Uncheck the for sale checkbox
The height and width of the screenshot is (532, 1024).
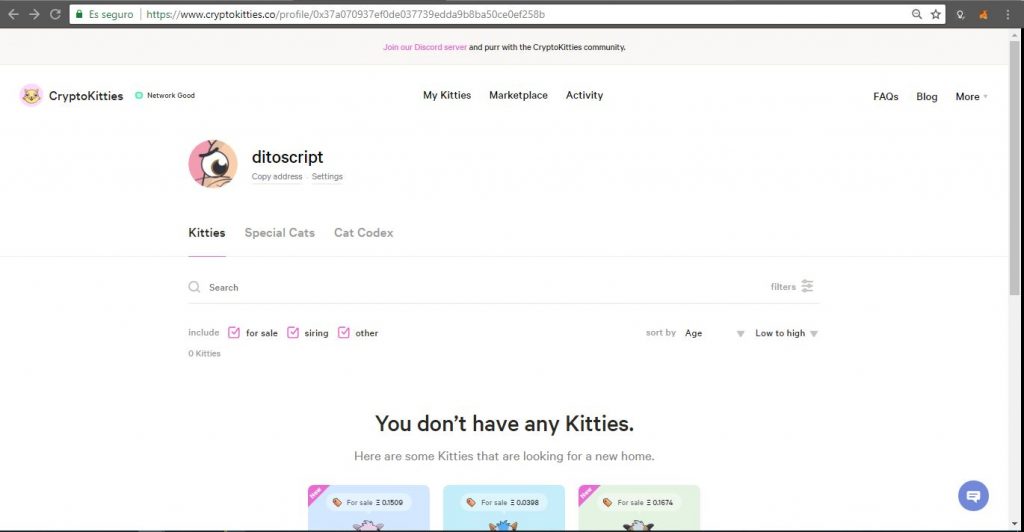click(234, 332)
